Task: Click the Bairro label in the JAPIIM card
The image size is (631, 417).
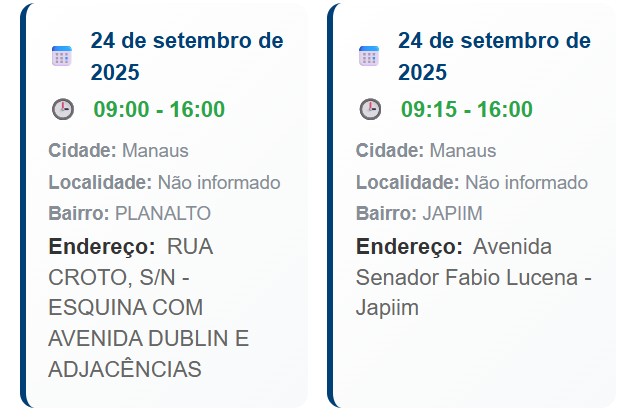Action: [387, 213]
